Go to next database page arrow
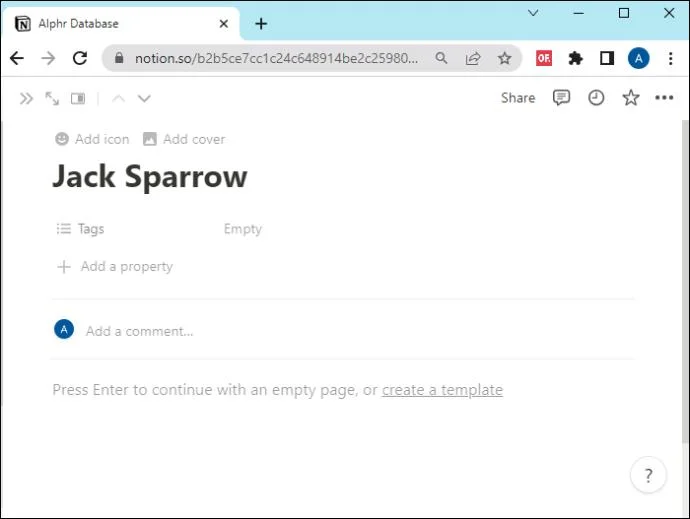The image size is (690, 519). coord(144,99)
